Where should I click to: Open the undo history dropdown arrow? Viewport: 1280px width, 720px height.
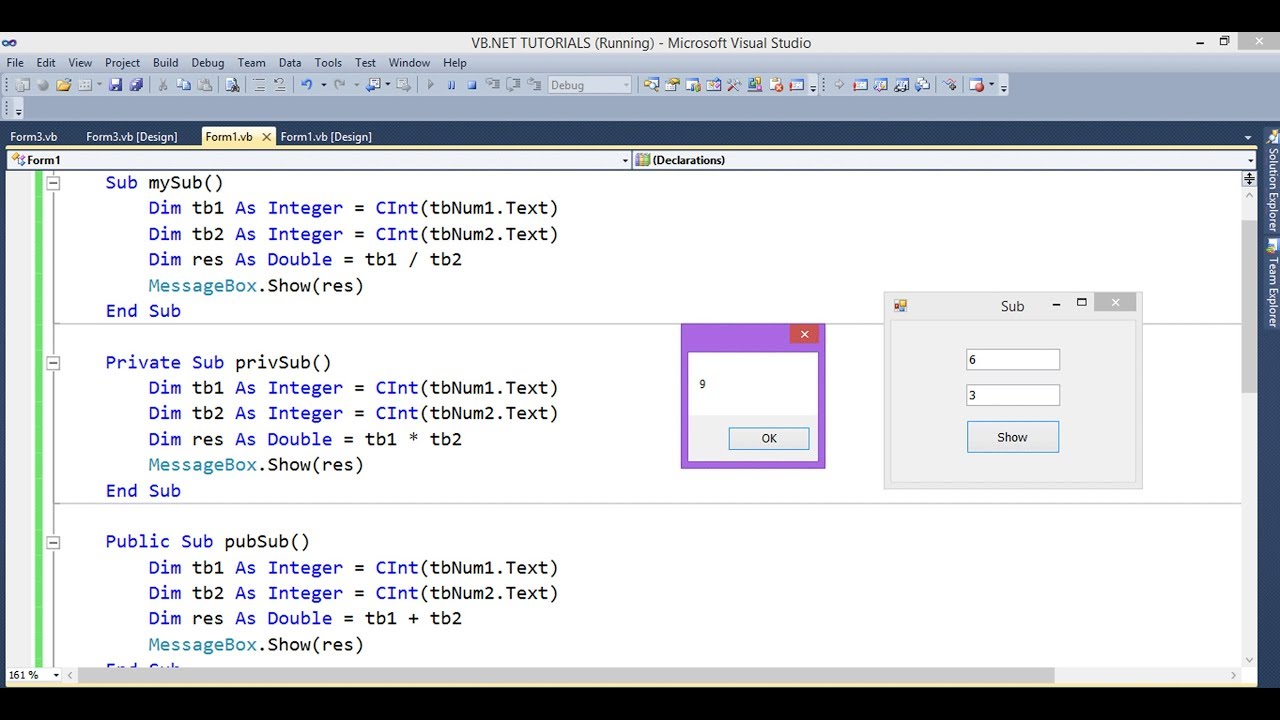323,85
